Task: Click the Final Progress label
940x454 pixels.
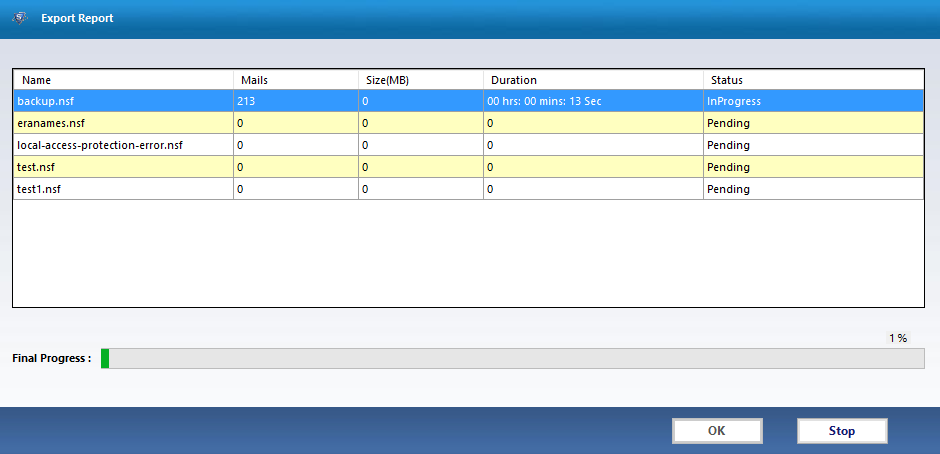Action: tap(52, 359)
